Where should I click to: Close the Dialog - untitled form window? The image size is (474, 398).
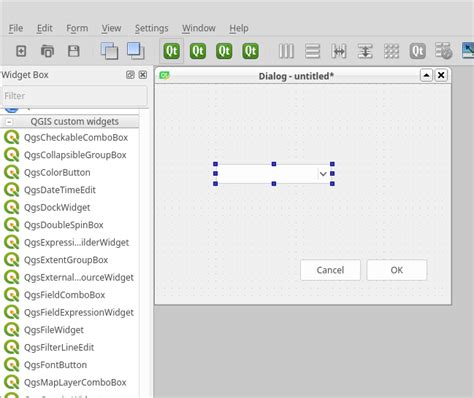(441, 75)
